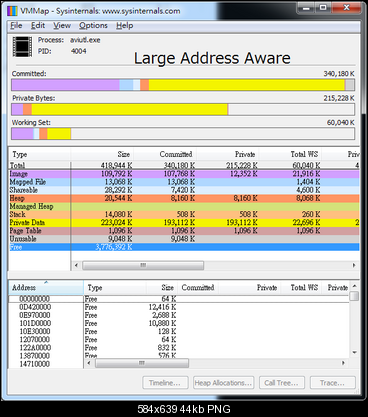The height and width of the screenshot is (417, 368).
Task: Click the Timeline... button
Action: pos(165,383)
